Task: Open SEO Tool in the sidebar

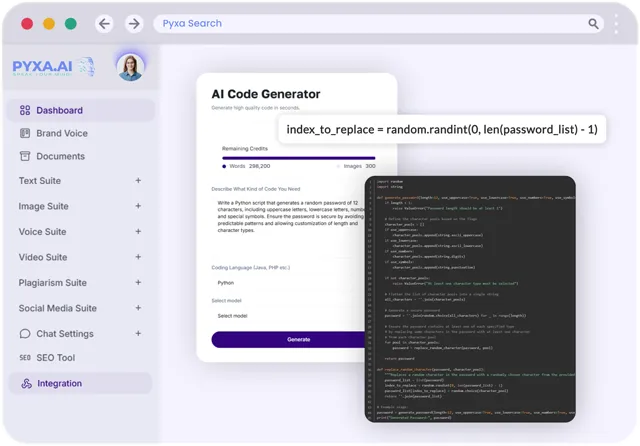Action: (56, 357)
